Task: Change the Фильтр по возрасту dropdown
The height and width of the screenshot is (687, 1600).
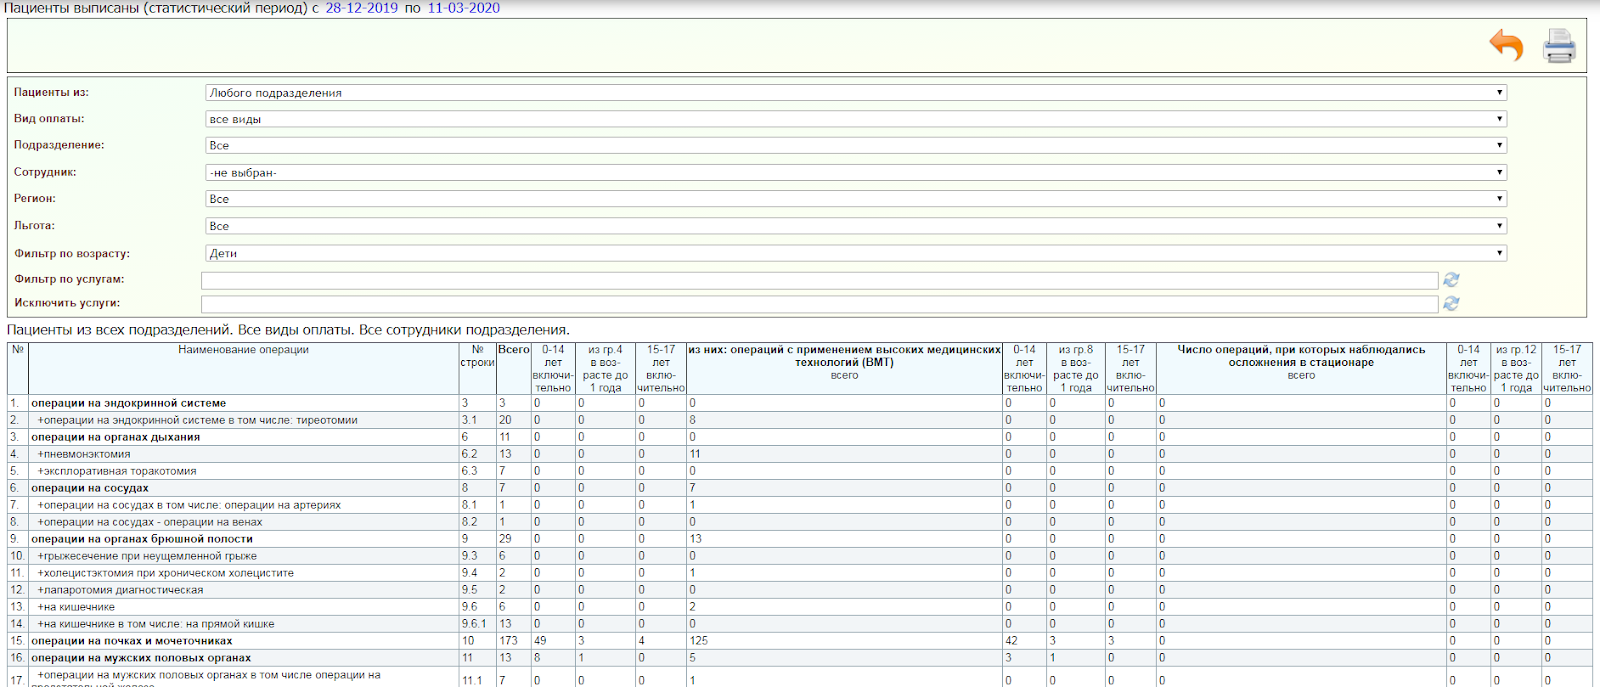Action: (855, 253)
